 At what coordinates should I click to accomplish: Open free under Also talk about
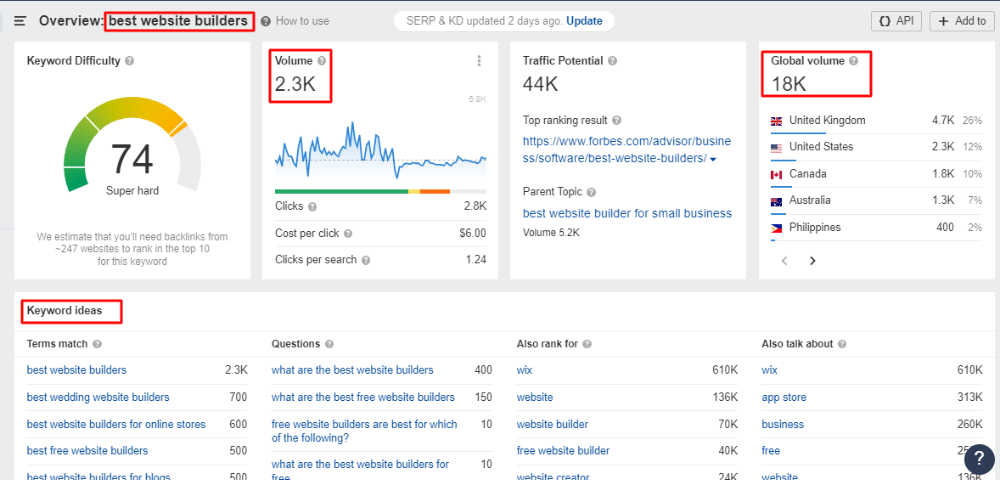click(x=770, y=451)
